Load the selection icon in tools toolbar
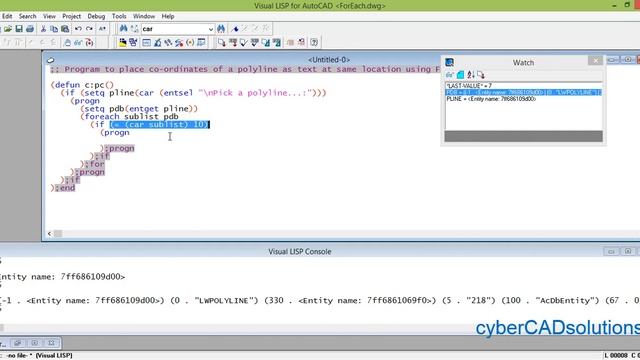 tap(233, 42)
